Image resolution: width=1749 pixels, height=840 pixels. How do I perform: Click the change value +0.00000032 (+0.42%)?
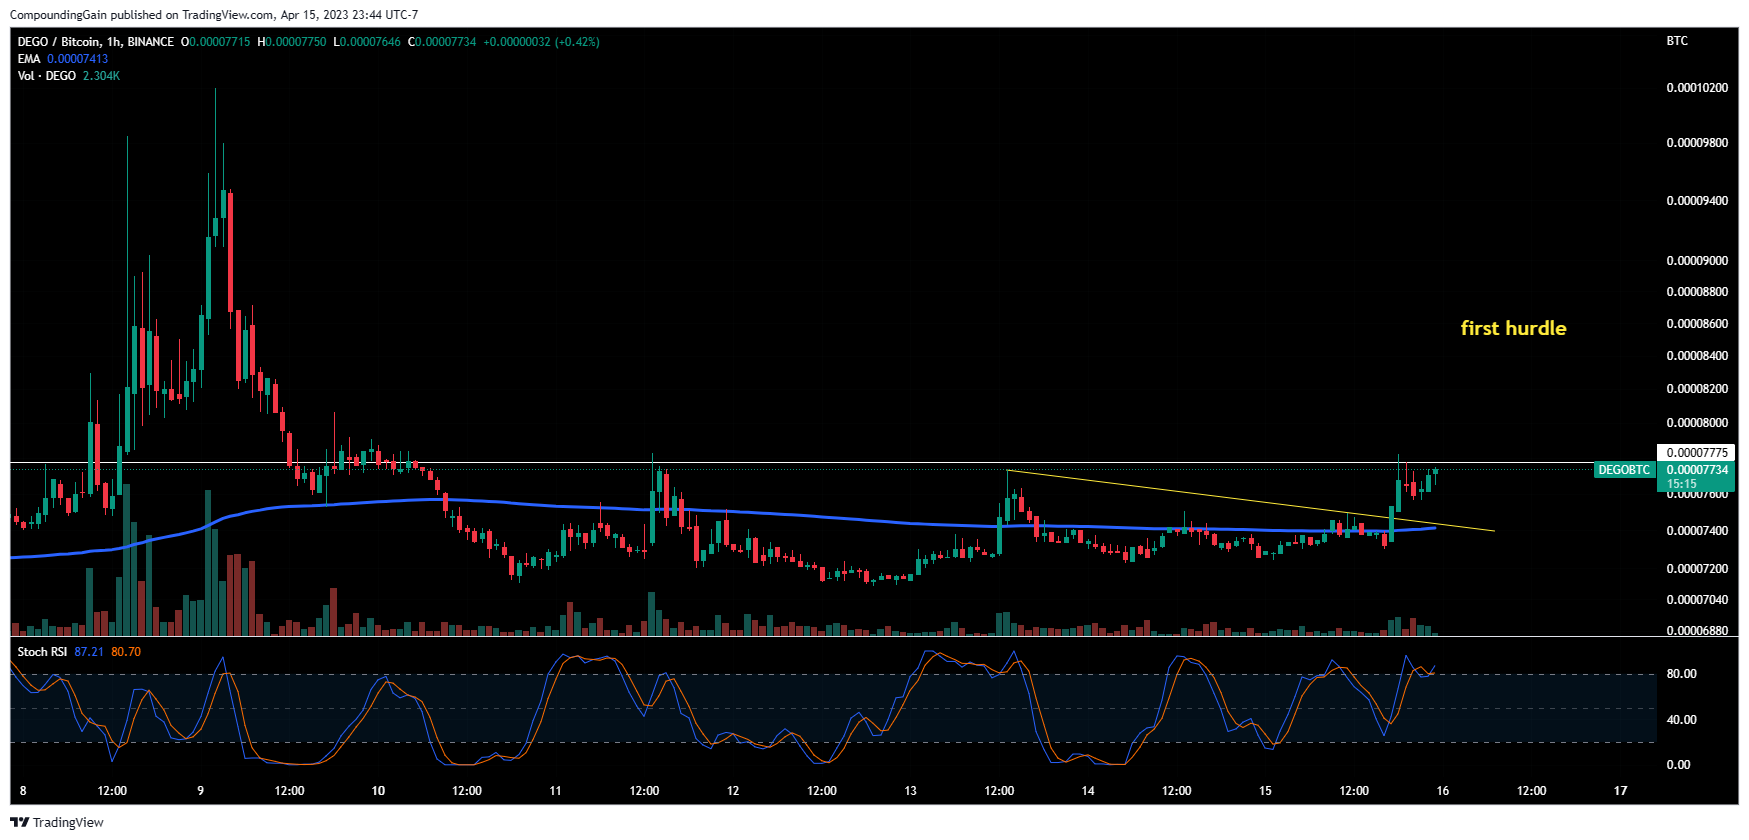tap(541, 42)
